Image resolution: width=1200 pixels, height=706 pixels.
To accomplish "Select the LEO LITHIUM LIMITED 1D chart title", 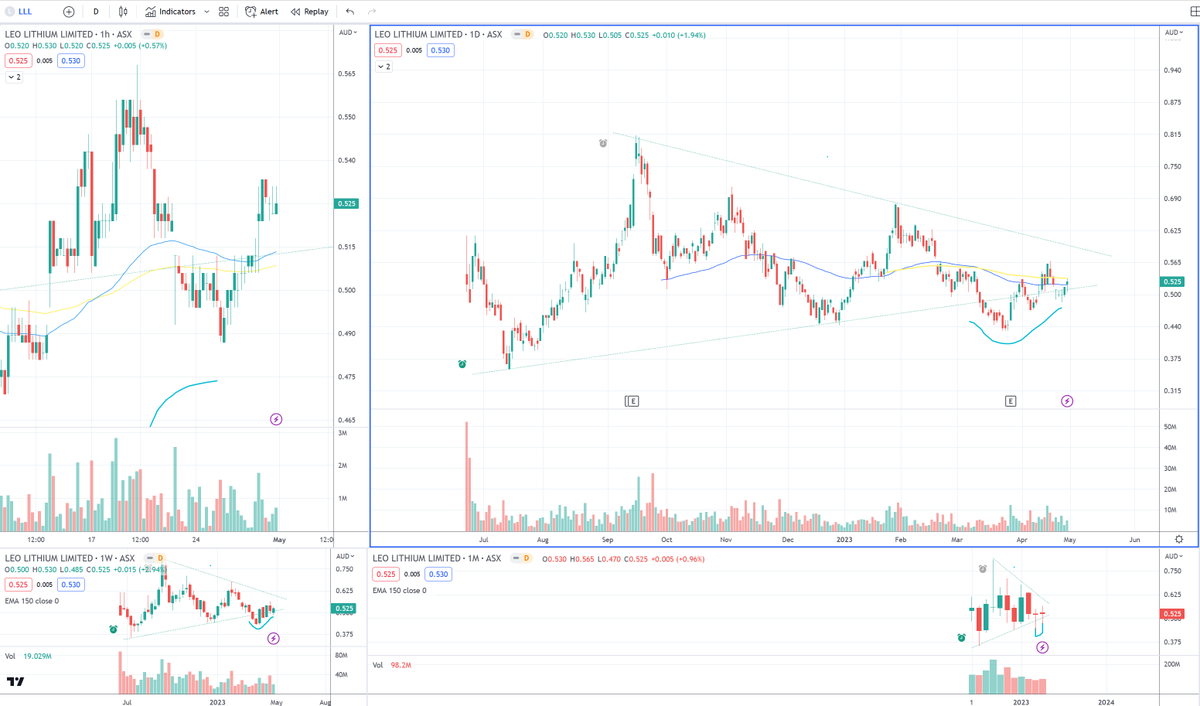I will click(x=440, y=34).
